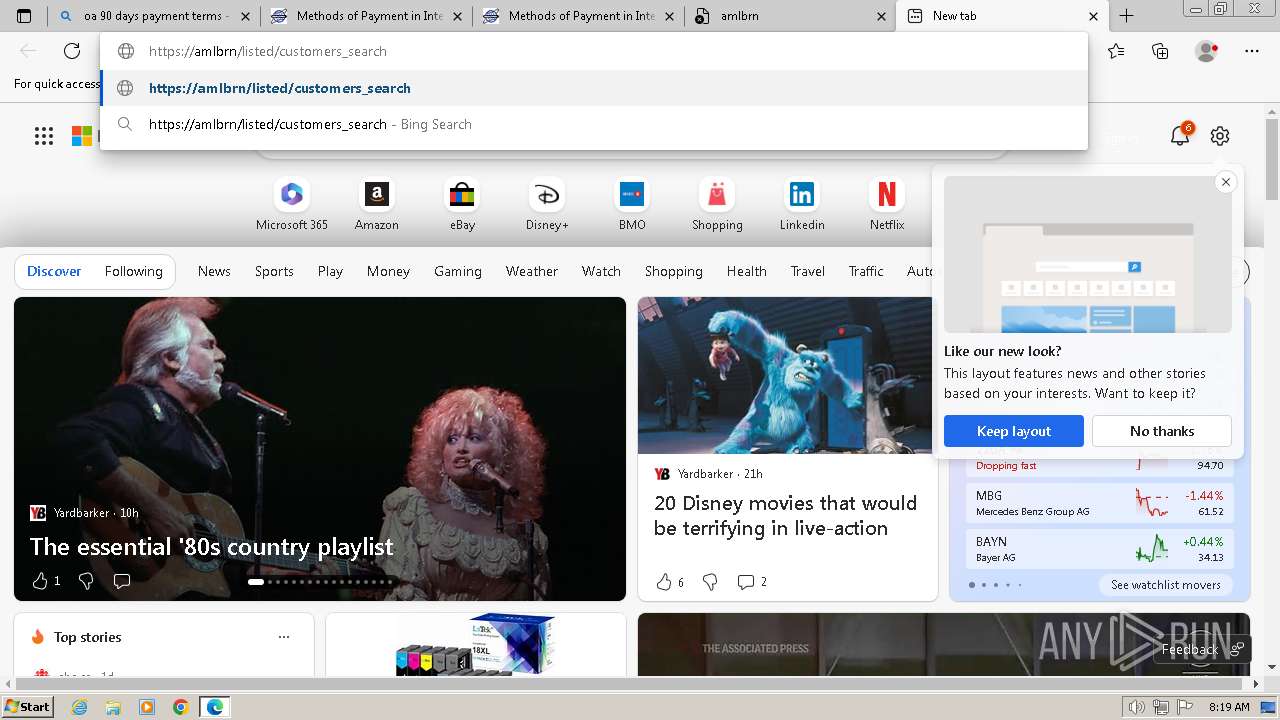This screenshot has width=1280, height=720.
Task: Open the Play category
Action: click(x=330, y=271)
